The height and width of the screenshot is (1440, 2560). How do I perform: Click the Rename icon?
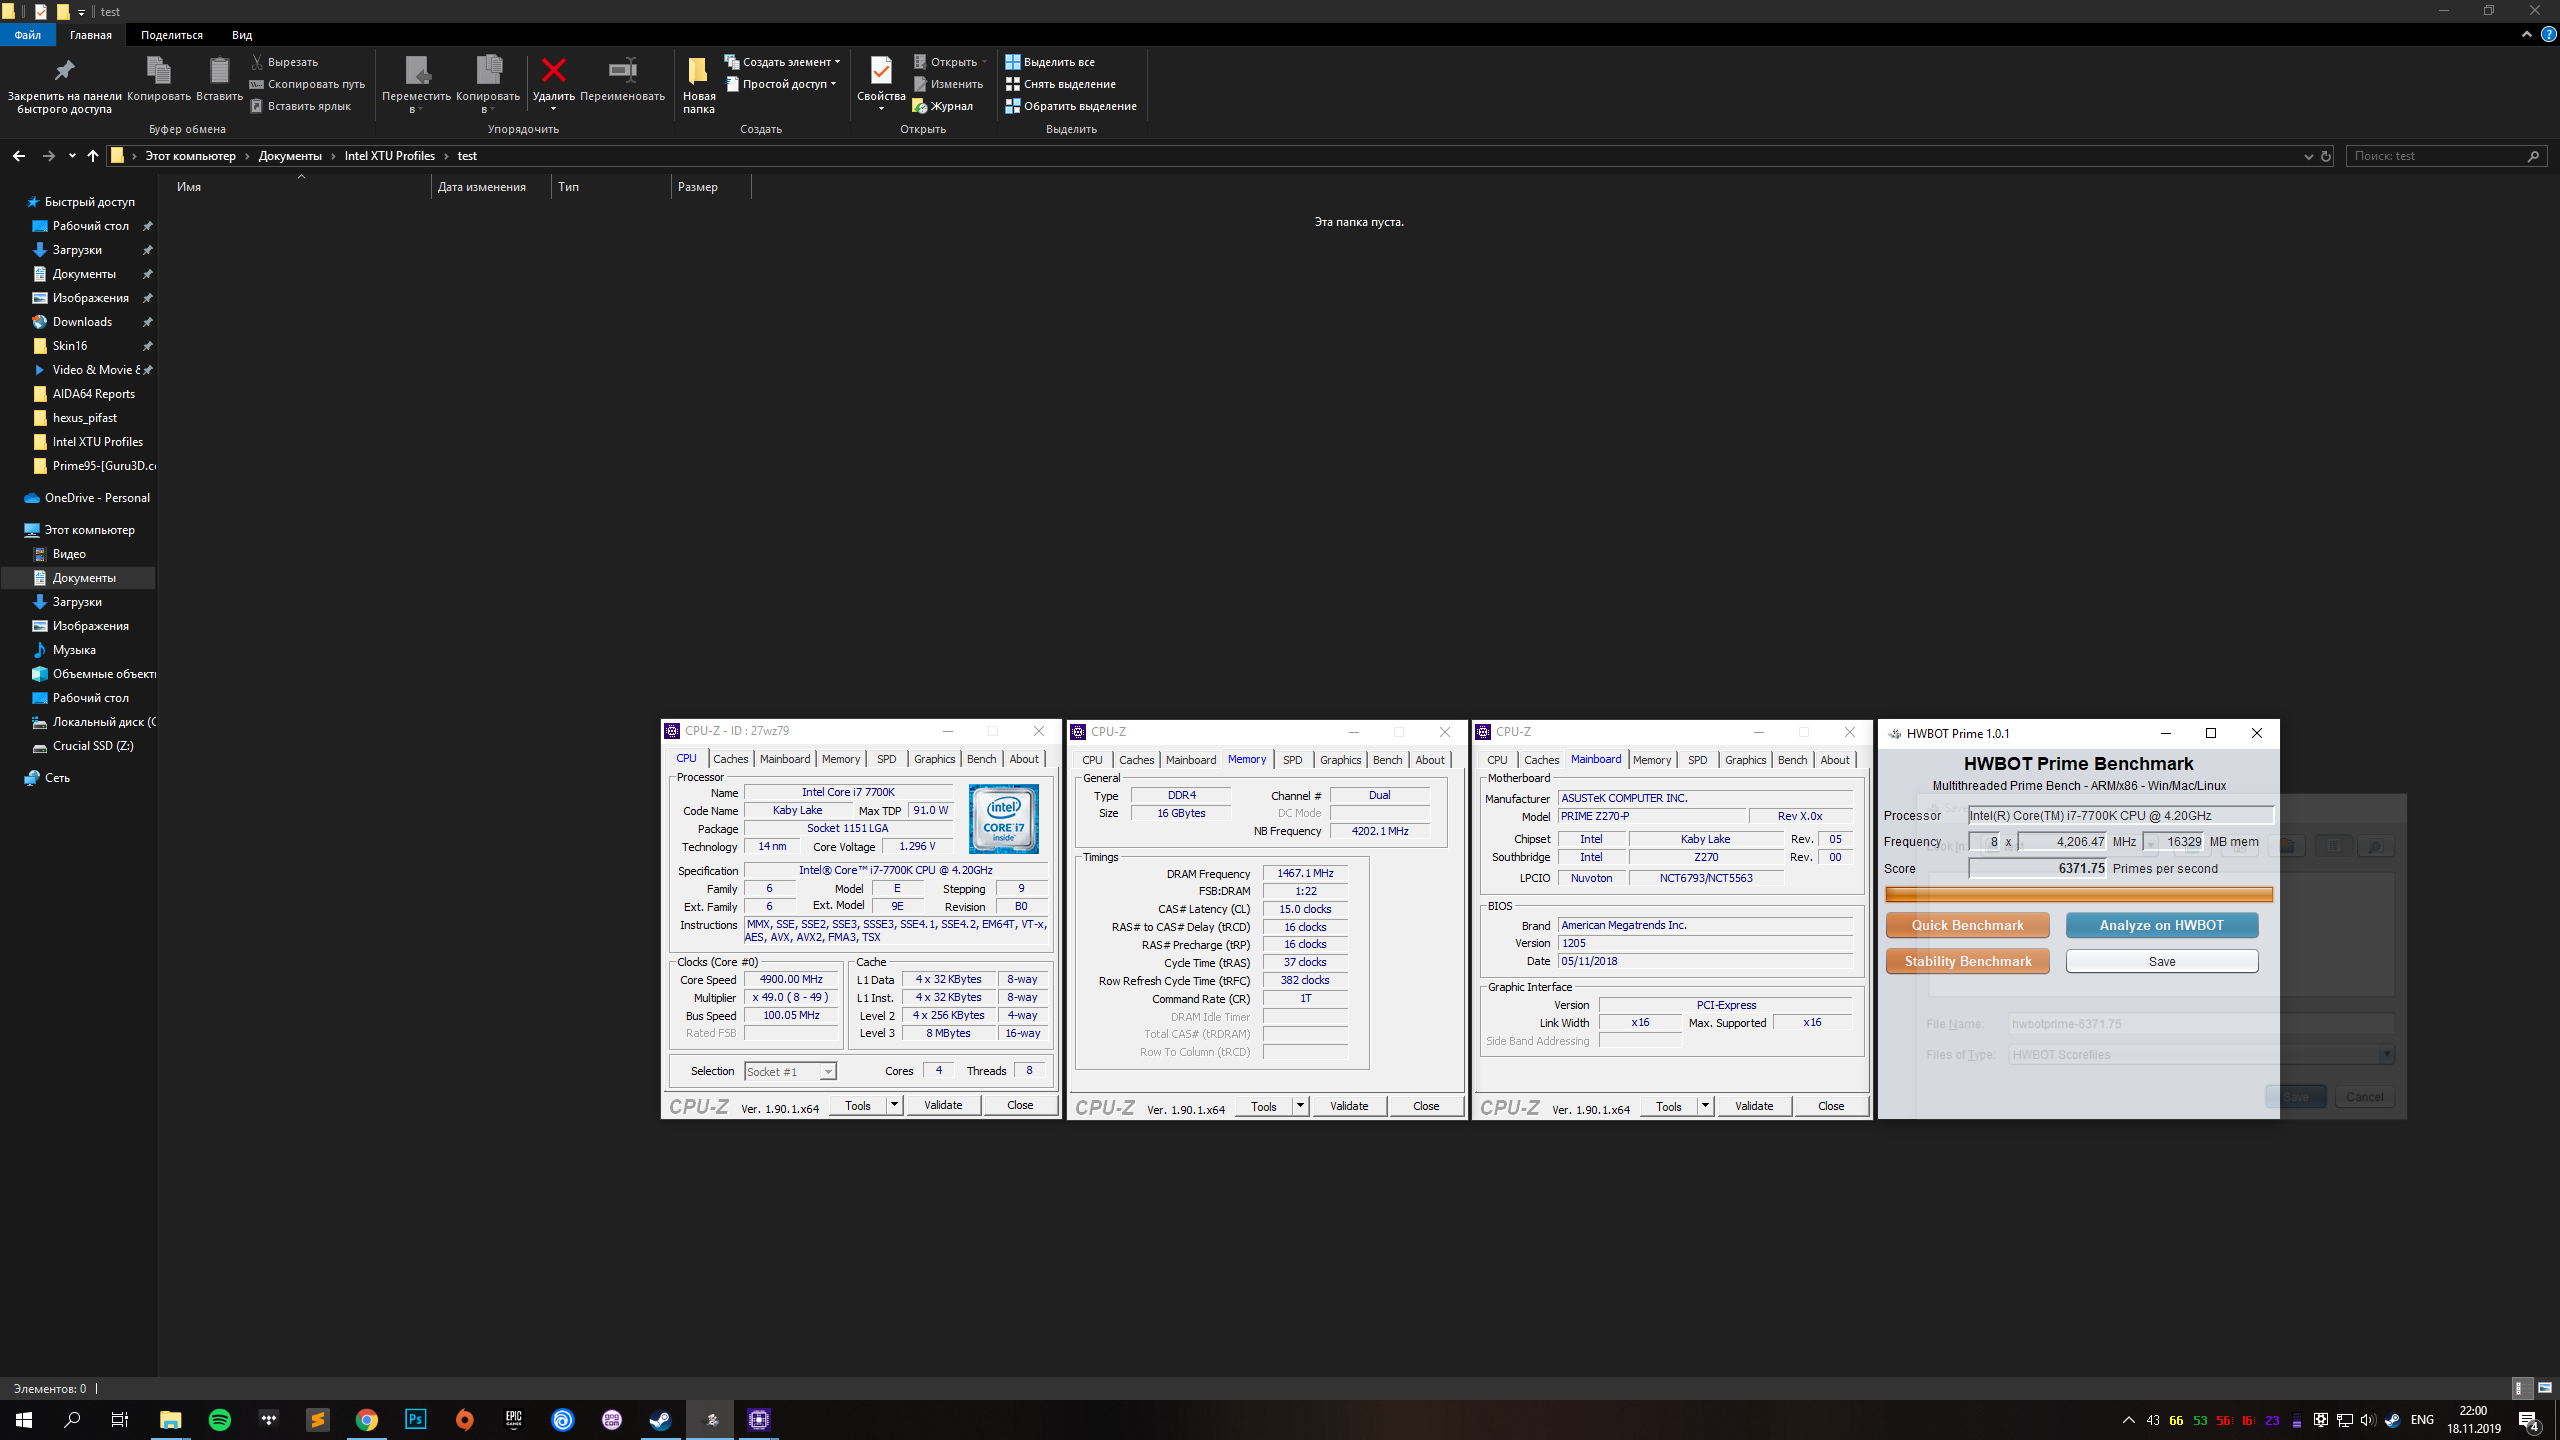[622, 70]
